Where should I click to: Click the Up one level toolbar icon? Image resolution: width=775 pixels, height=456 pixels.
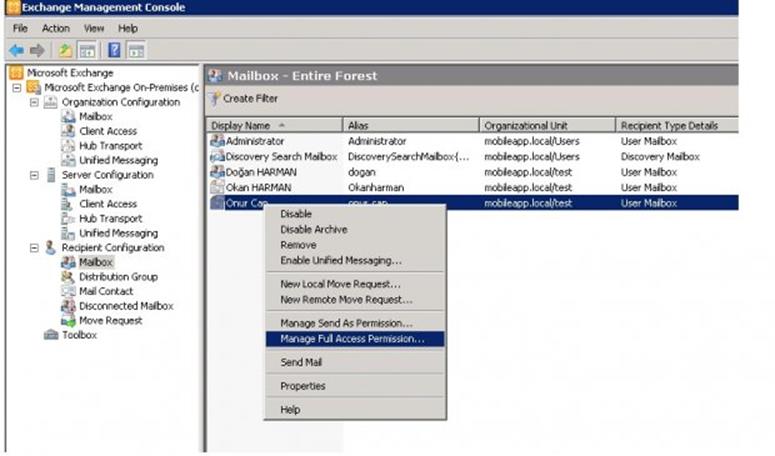(65, 50)
